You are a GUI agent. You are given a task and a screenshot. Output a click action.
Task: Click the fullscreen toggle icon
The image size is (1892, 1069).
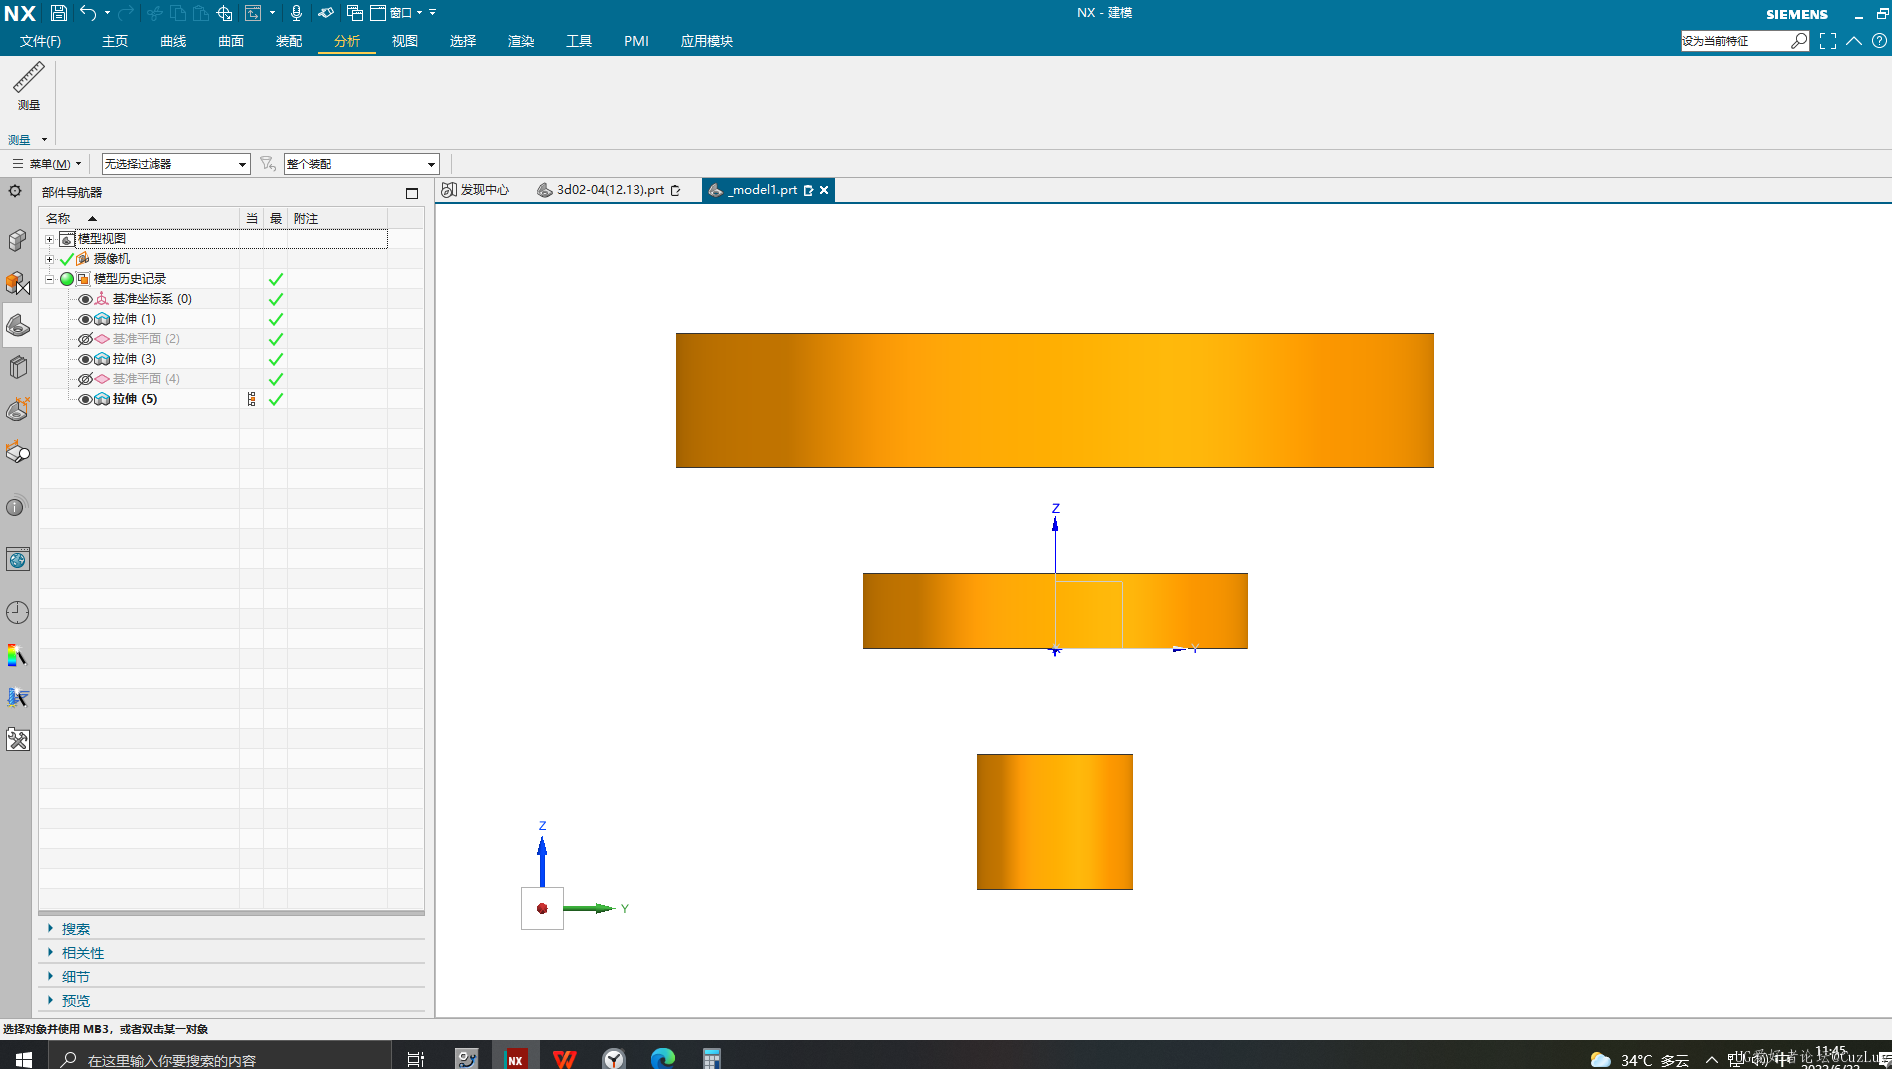point(1827,41)
